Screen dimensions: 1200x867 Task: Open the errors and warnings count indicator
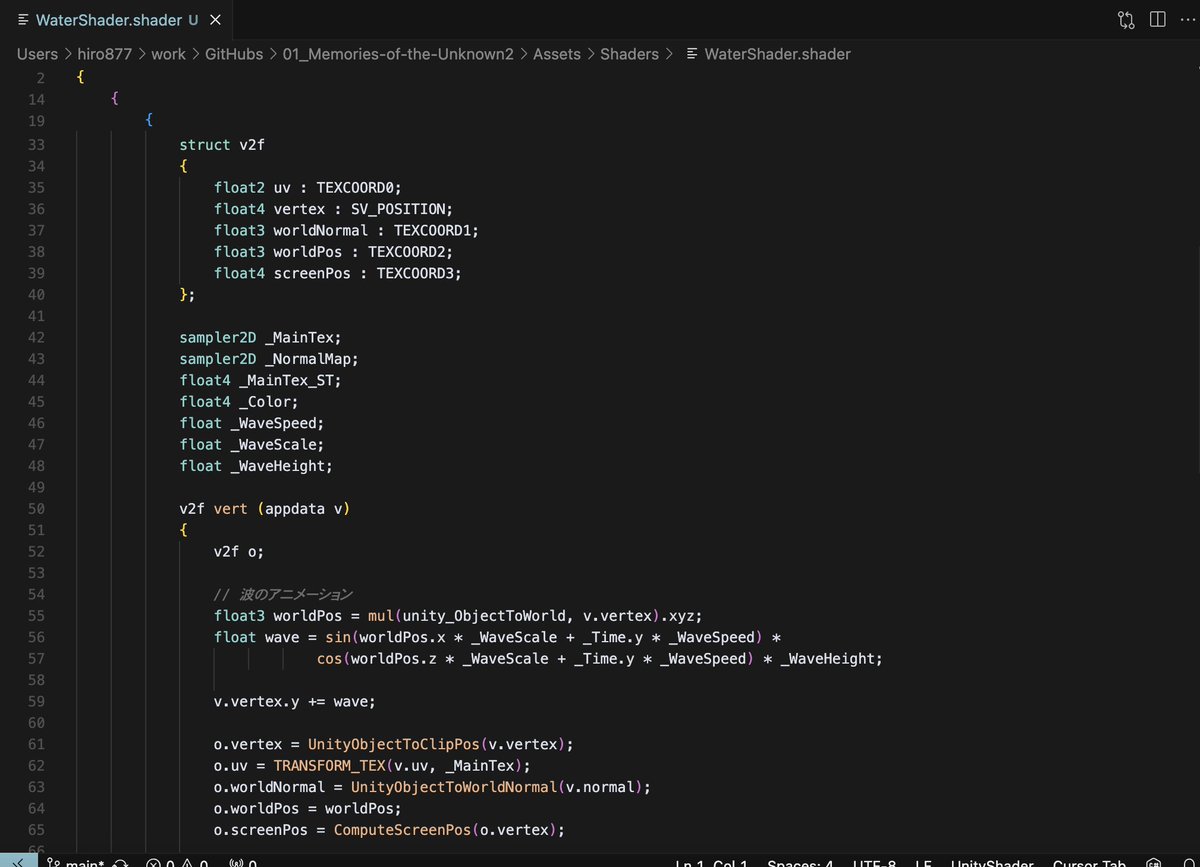[x=177, y=863]
